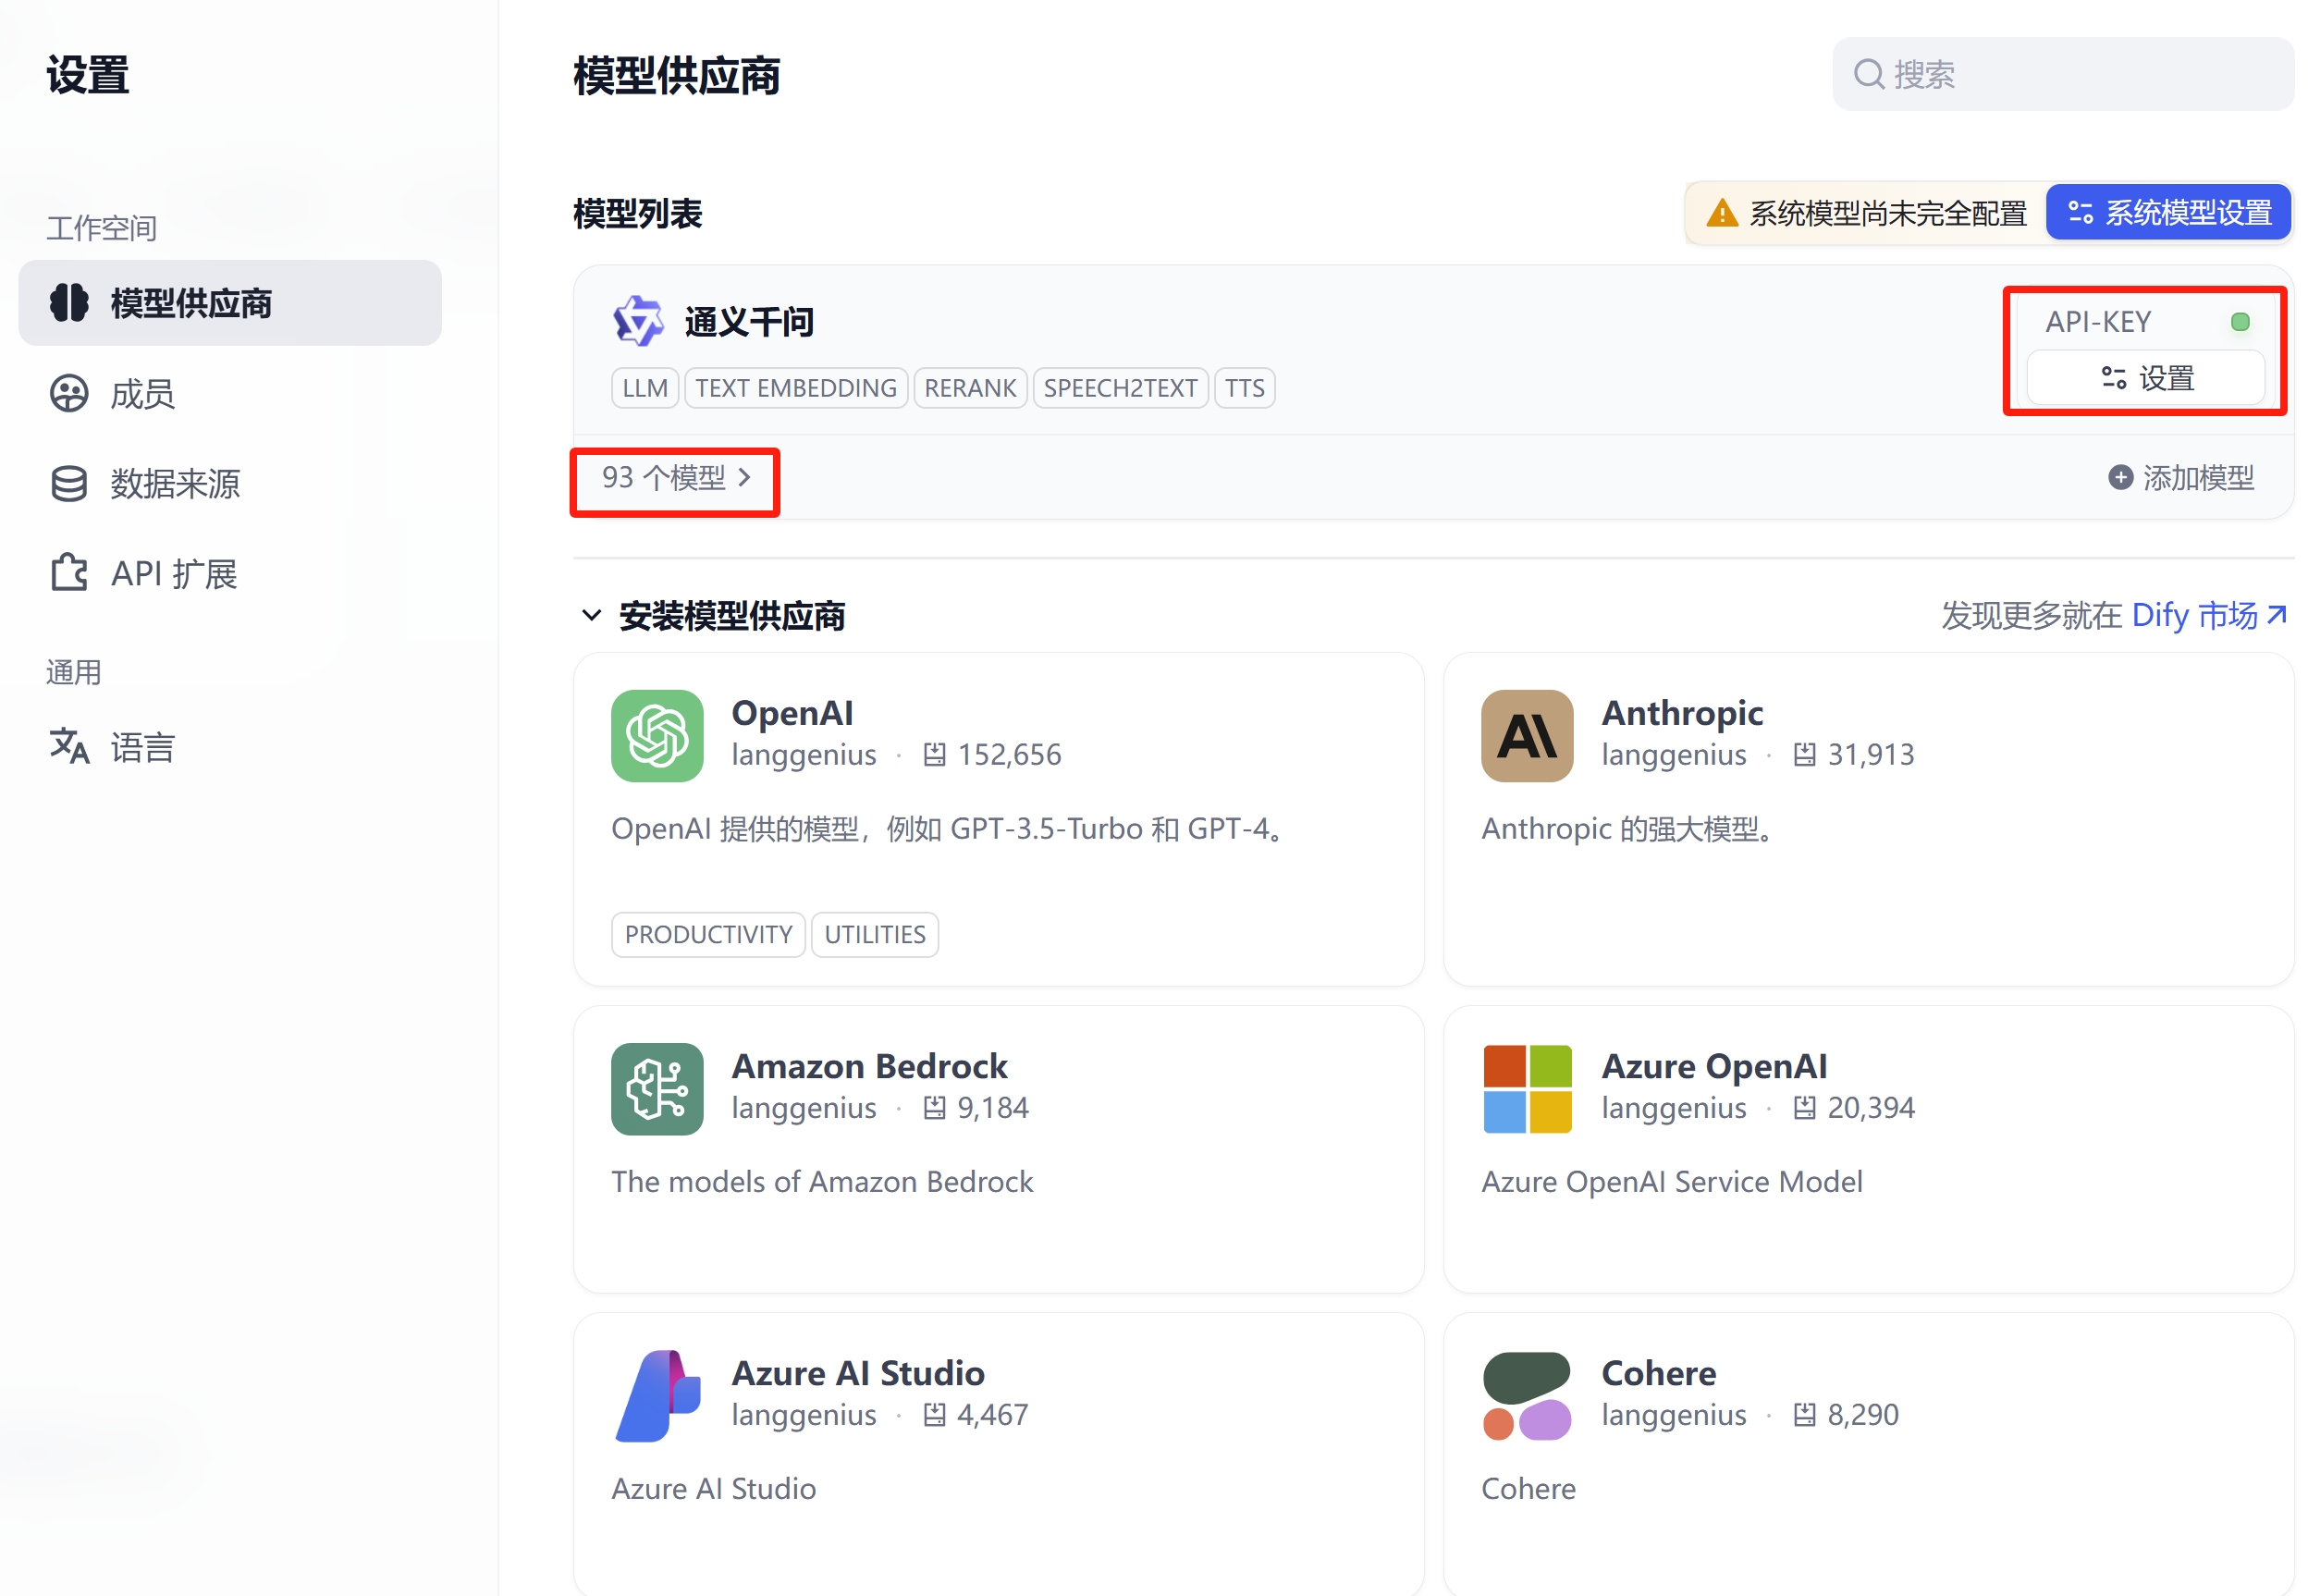Open the Amazon Bedrock card title
The height and width of the screenshot is (1596, 2308).
coord(869,1066)
